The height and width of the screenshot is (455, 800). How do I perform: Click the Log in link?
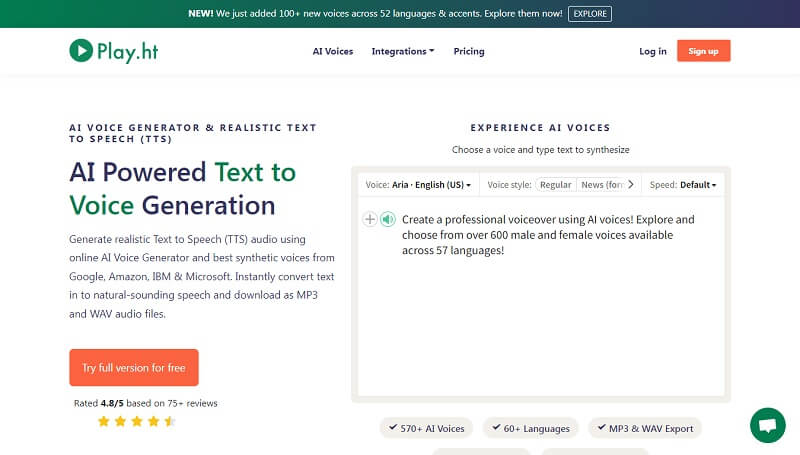[653, 51]
